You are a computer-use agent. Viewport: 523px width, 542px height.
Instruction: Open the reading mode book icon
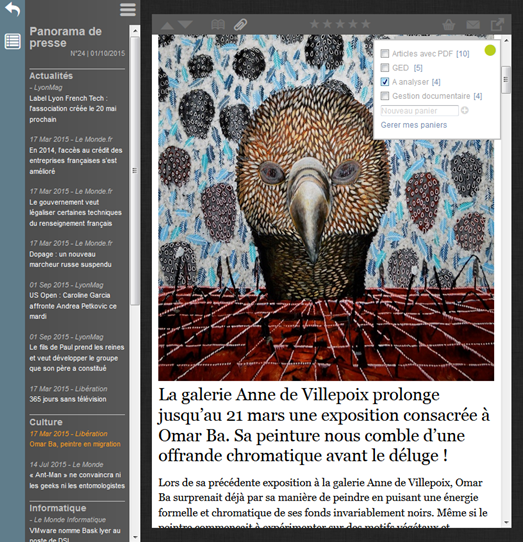[218, 25]
